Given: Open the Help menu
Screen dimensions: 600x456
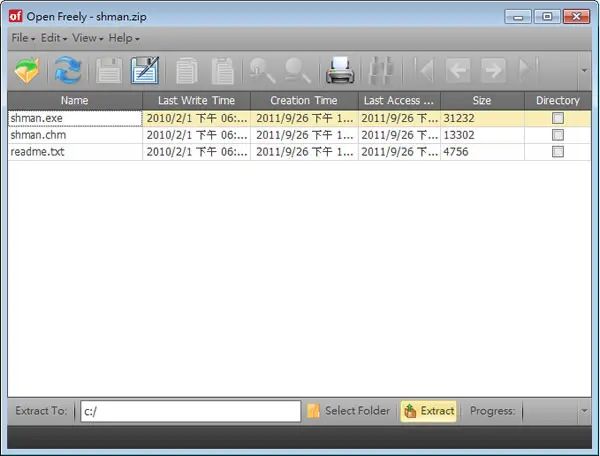Looking at the screenshot, I should pyautogui.click(x=124, y=38).
